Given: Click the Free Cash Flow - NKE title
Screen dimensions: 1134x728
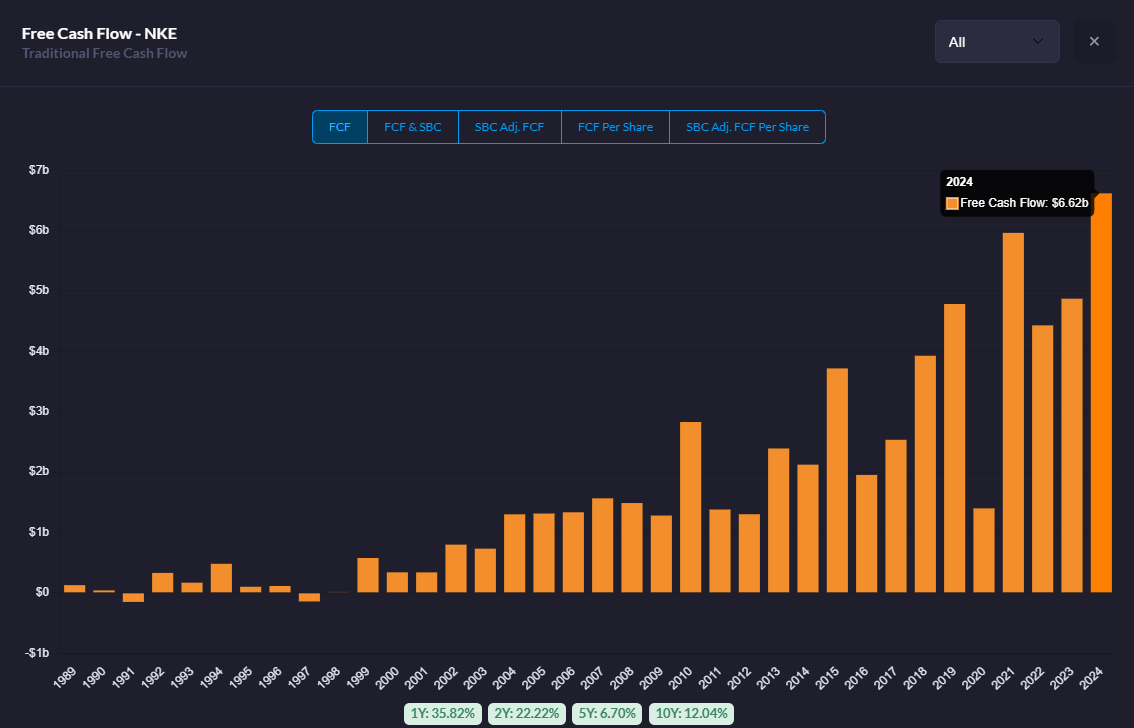Looking at the screenshot, I should (99, 33).
